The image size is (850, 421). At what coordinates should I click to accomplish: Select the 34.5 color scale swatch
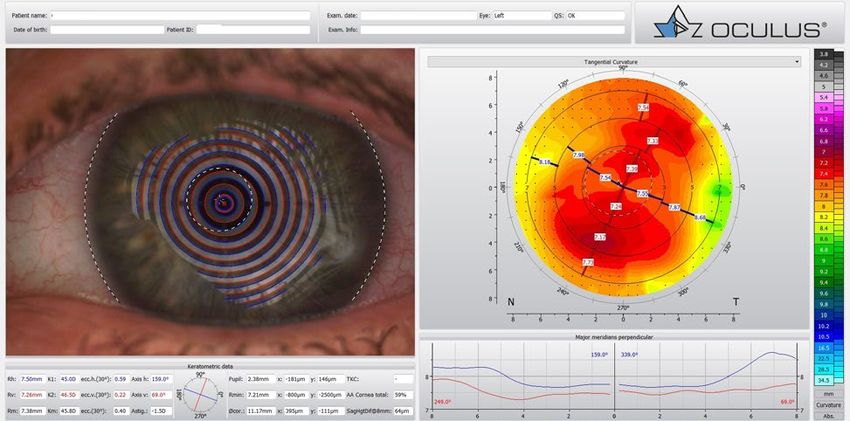[824, 380]
